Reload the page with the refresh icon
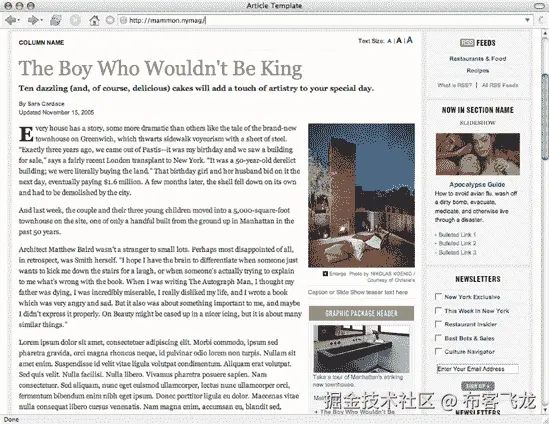This screenshot has width=549, height=424. point(56,20)
